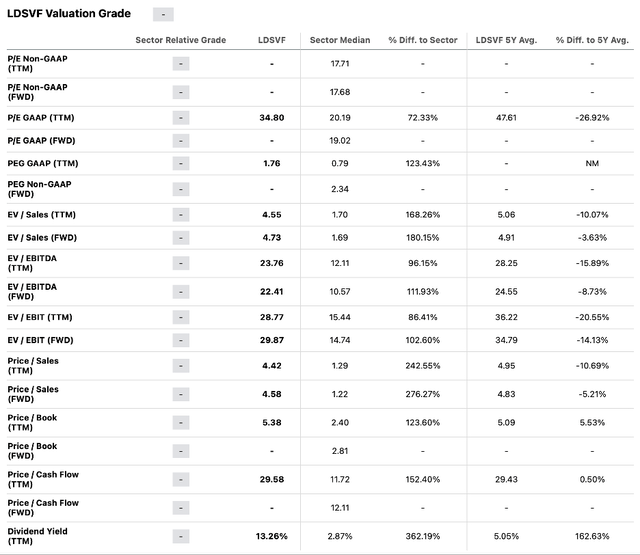
Task: Click the 13.26% dividend yield value
Action: click(x=272, y=536)
